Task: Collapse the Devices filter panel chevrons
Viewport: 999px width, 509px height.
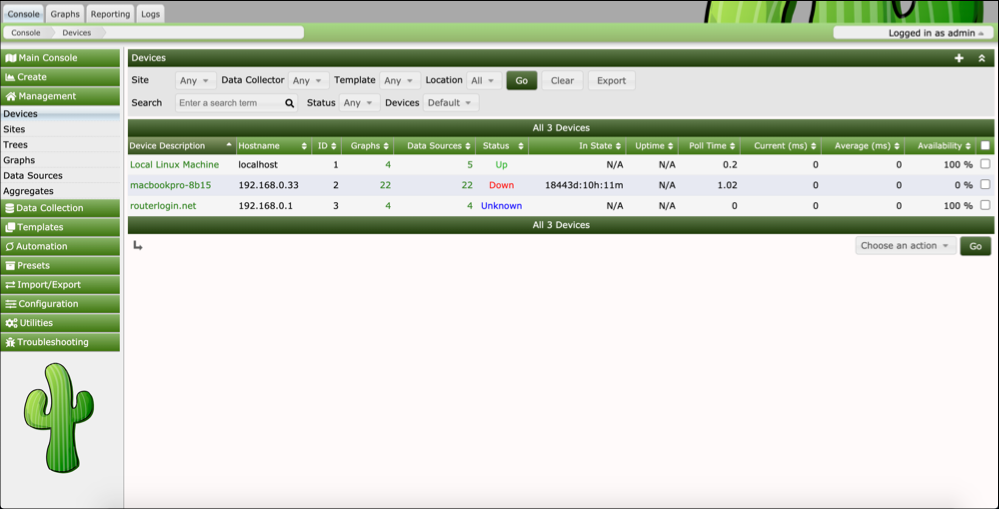Action: (982, 58)
